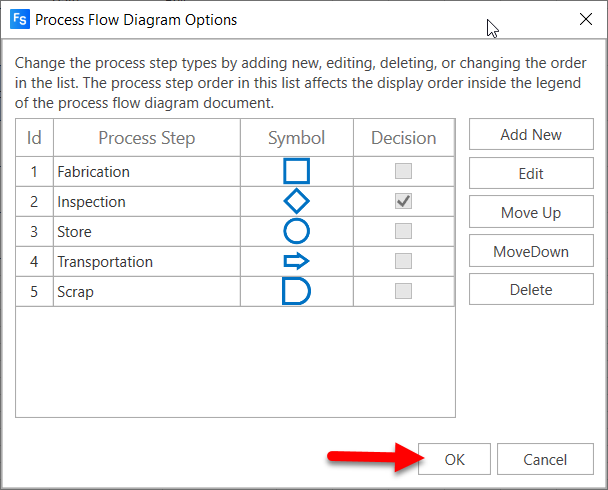Confirm the dialog with OK
The image size is (608, 490).
tap(454, 460)
